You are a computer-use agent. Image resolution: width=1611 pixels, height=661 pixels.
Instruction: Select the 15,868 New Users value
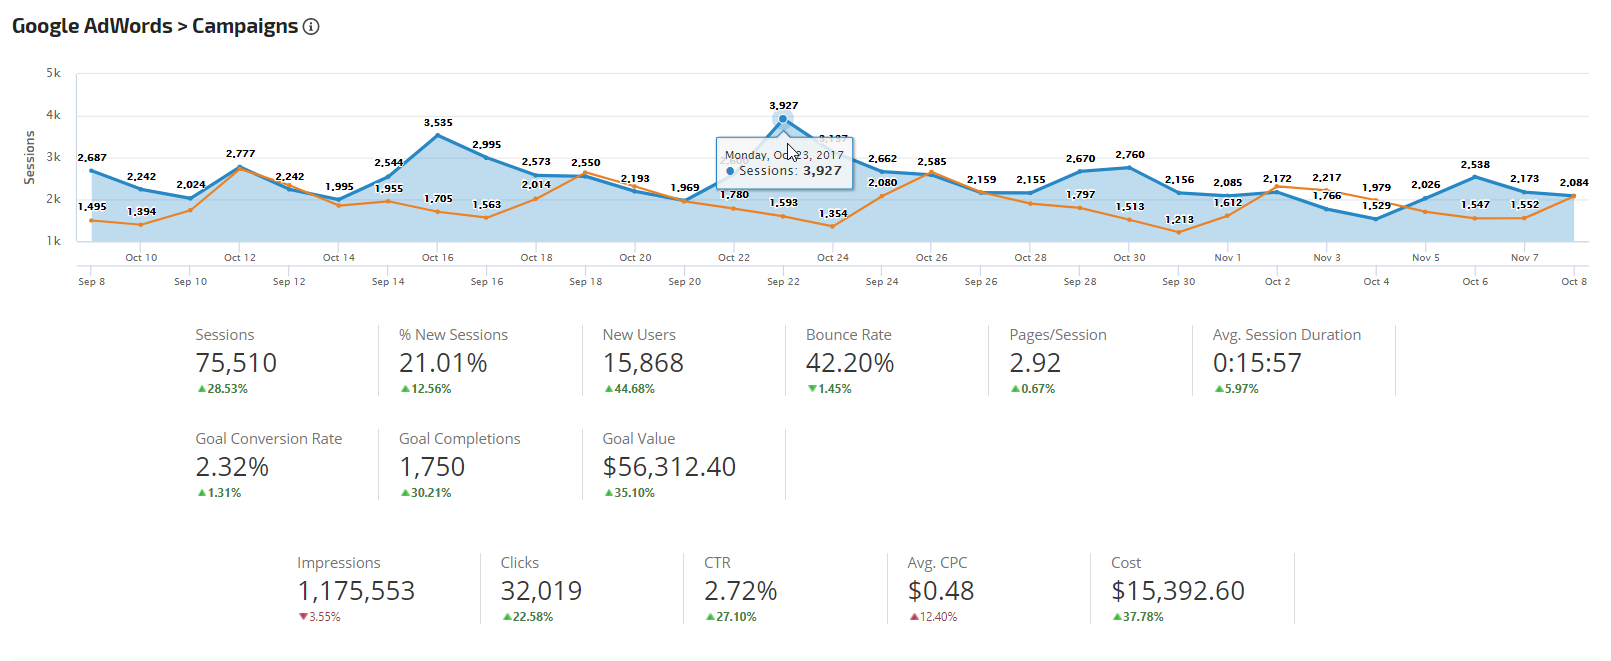(x=643, y=363)
